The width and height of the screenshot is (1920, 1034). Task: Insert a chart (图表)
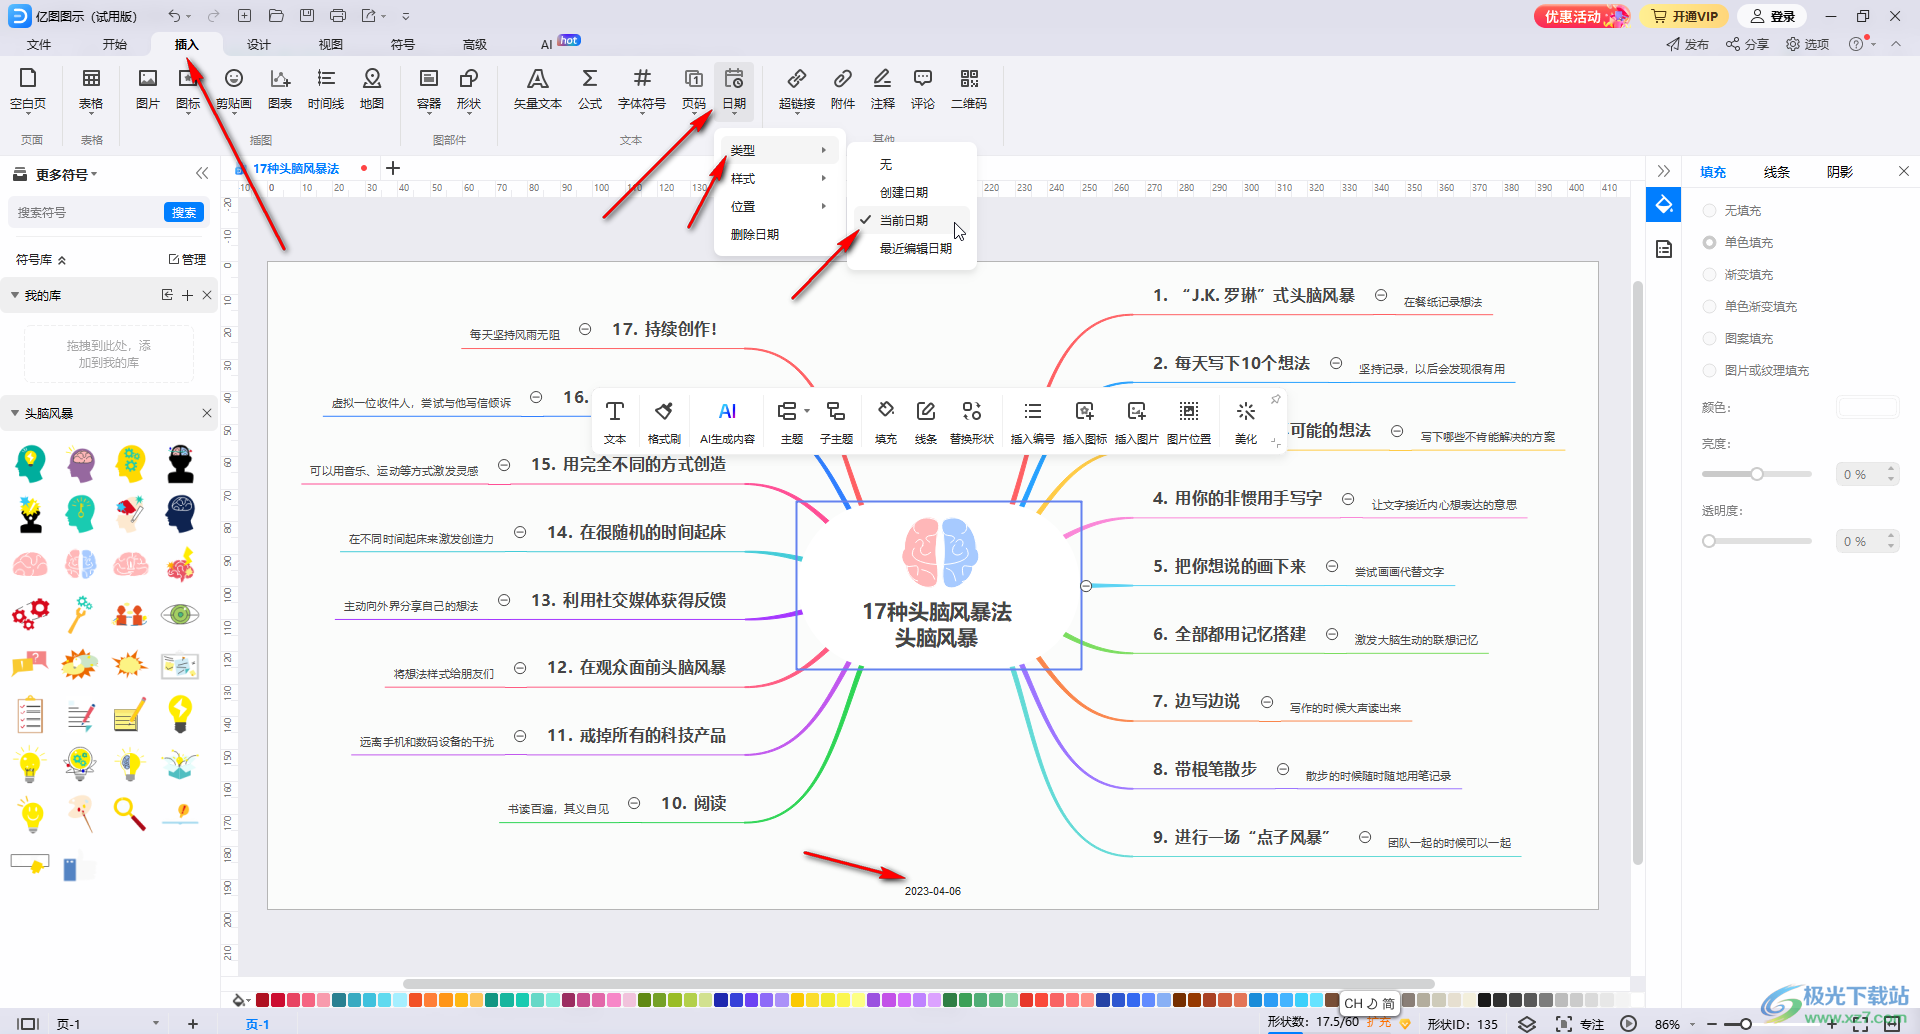coord(280,88)
